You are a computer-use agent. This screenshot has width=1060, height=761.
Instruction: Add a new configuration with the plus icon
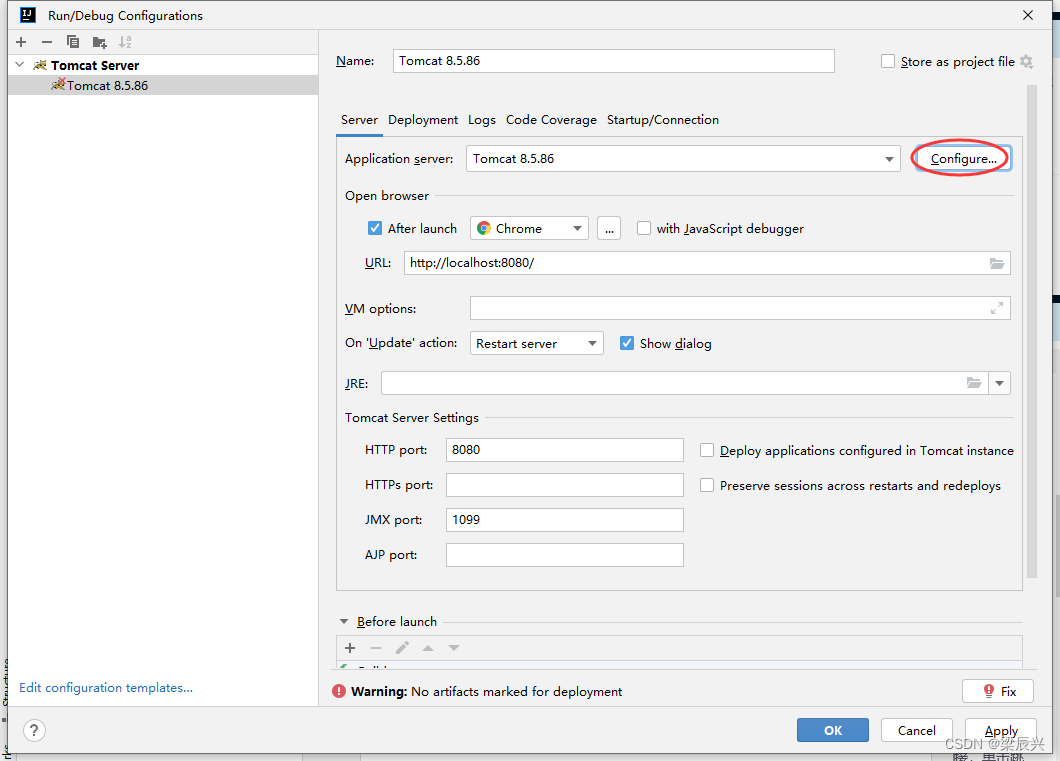[21, 42]
